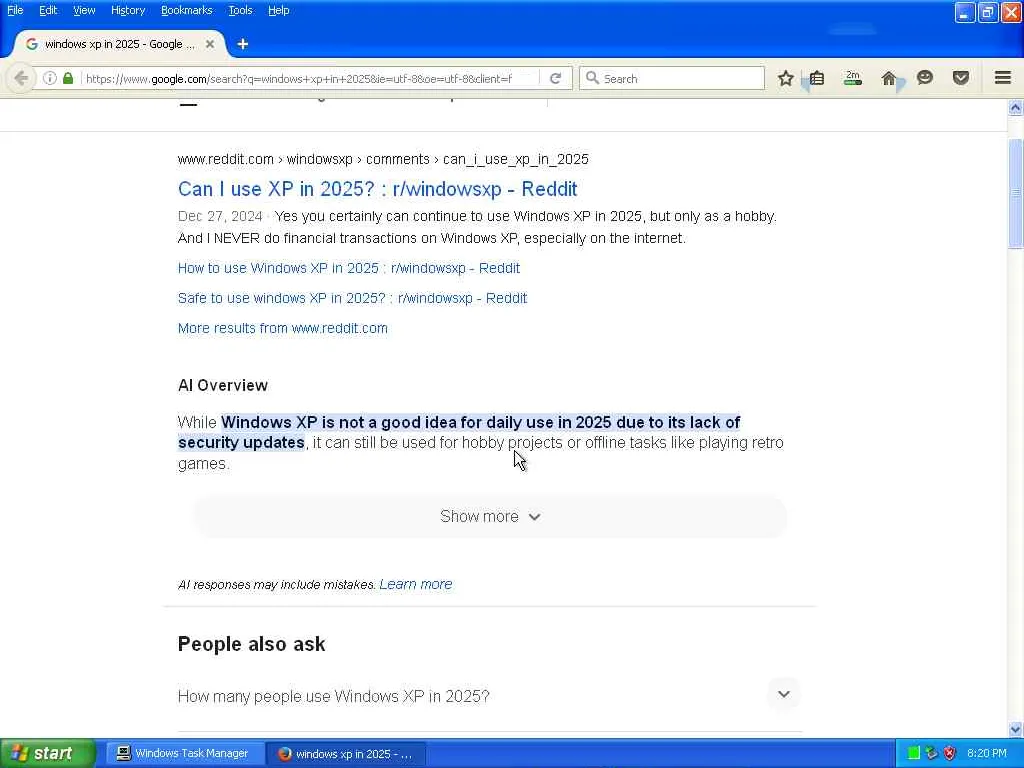Click 'More results from www.reddit.com'

282,328
